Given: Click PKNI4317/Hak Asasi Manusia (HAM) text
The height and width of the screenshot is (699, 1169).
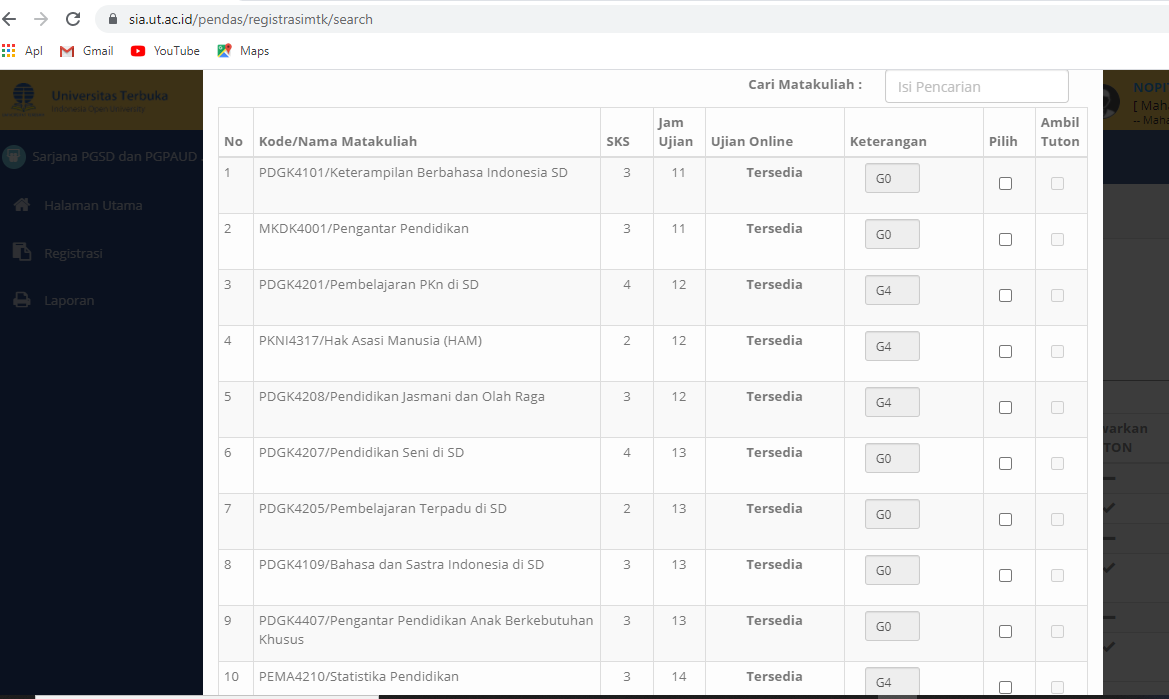Looking at the screenshot, I should (370, 340).
